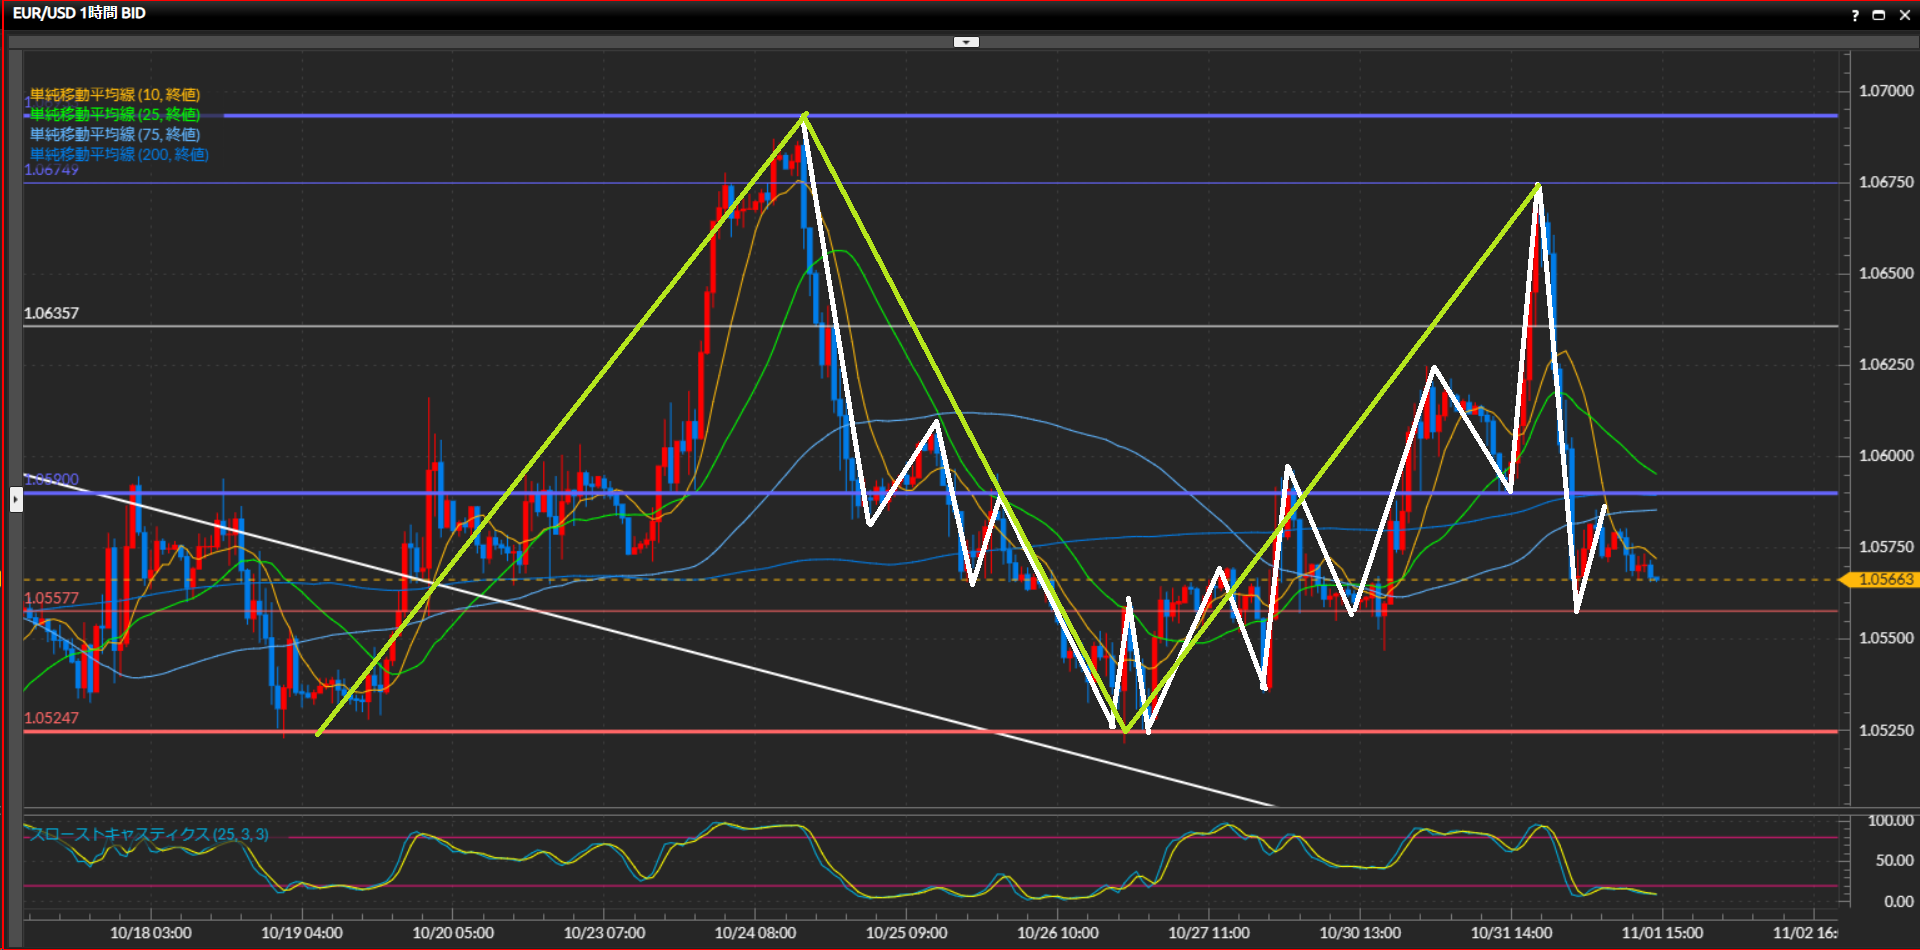Select the white horizontal line labeled 1.06357
This screenshot has width=1920, height=950.
(51, 314)
